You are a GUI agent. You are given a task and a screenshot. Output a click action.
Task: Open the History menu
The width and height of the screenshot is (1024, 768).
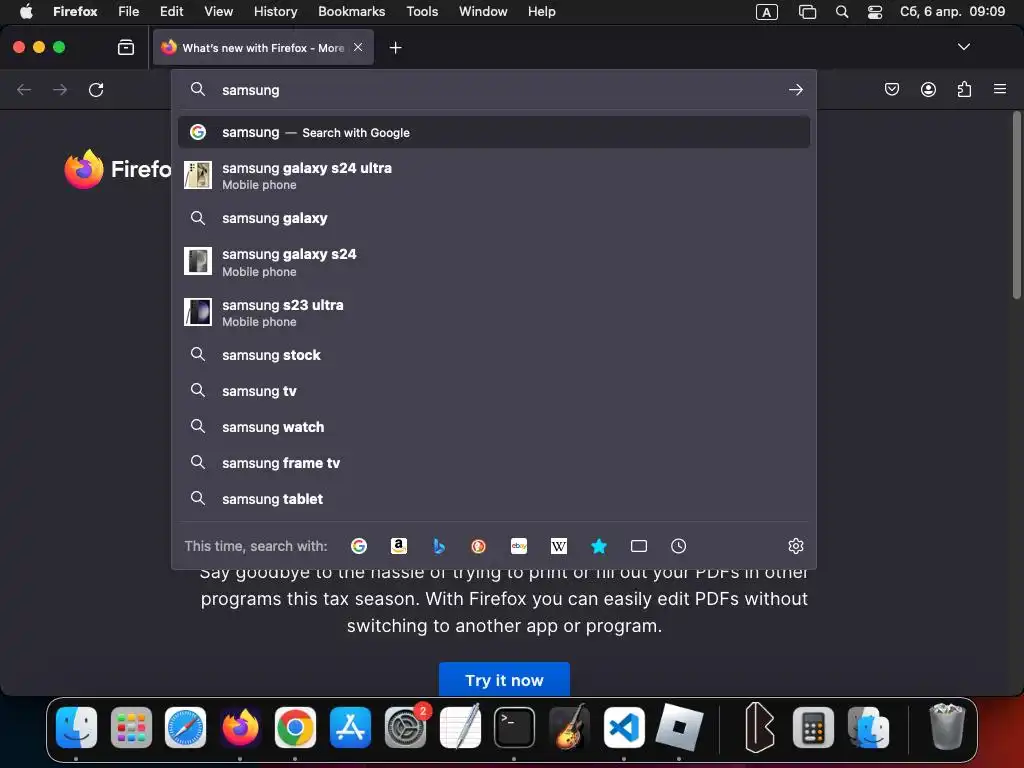[x=275, y=11]
